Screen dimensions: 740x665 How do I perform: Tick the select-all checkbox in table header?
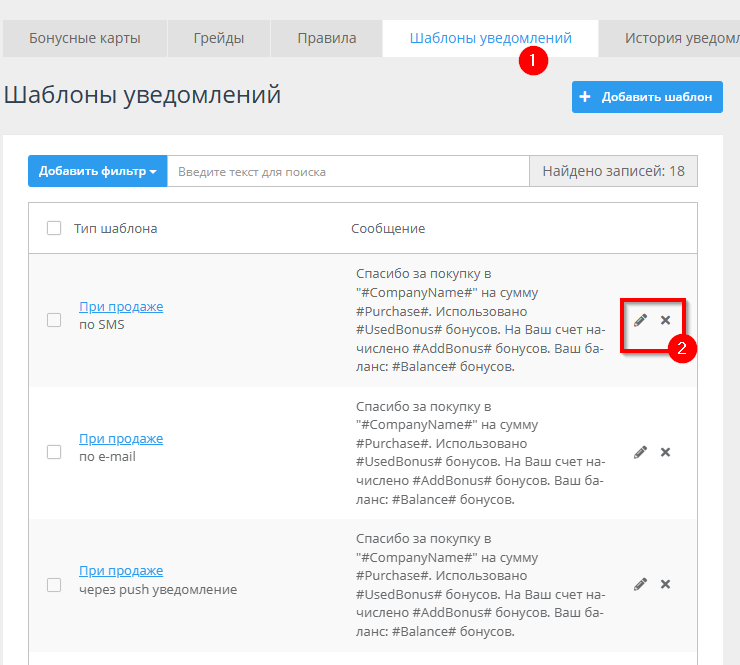pyautogui.click(x=54, y=228)
